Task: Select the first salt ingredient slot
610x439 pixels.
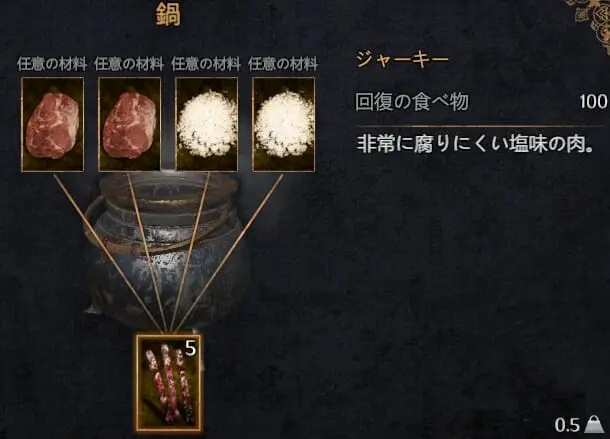Action: point(207,124)
